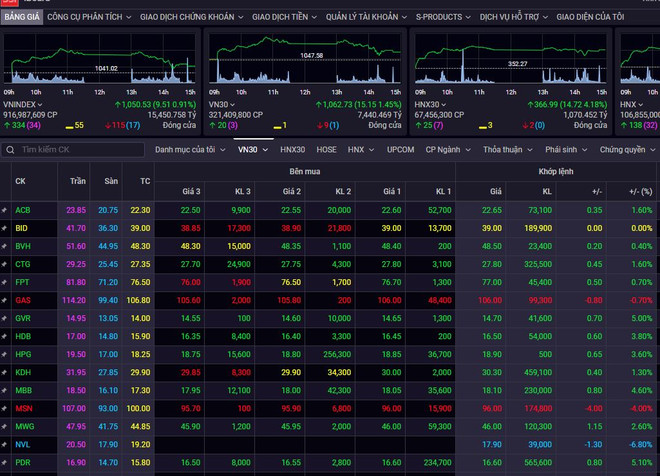Pin the BID stock row
This screenshot has width=660, height=476.
pos(5,228)
